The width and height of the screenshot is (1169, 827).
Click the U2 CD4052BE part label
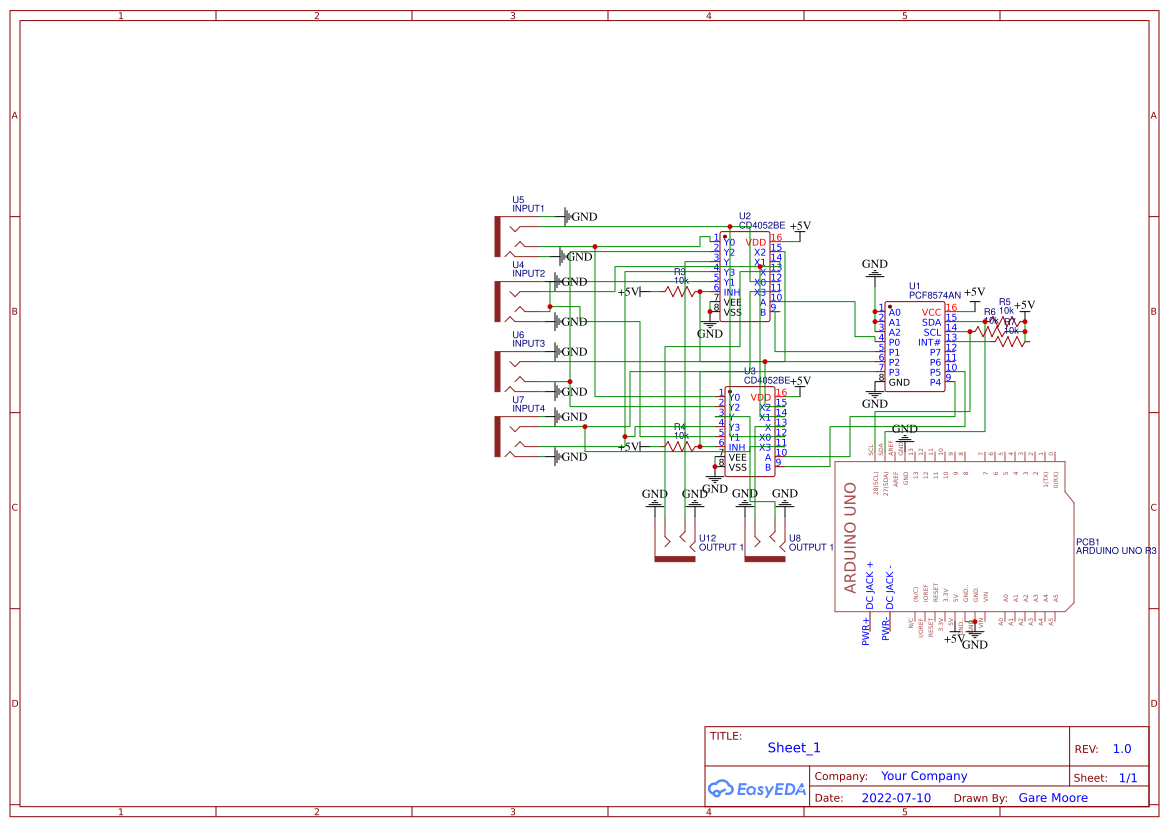[761, 225]
